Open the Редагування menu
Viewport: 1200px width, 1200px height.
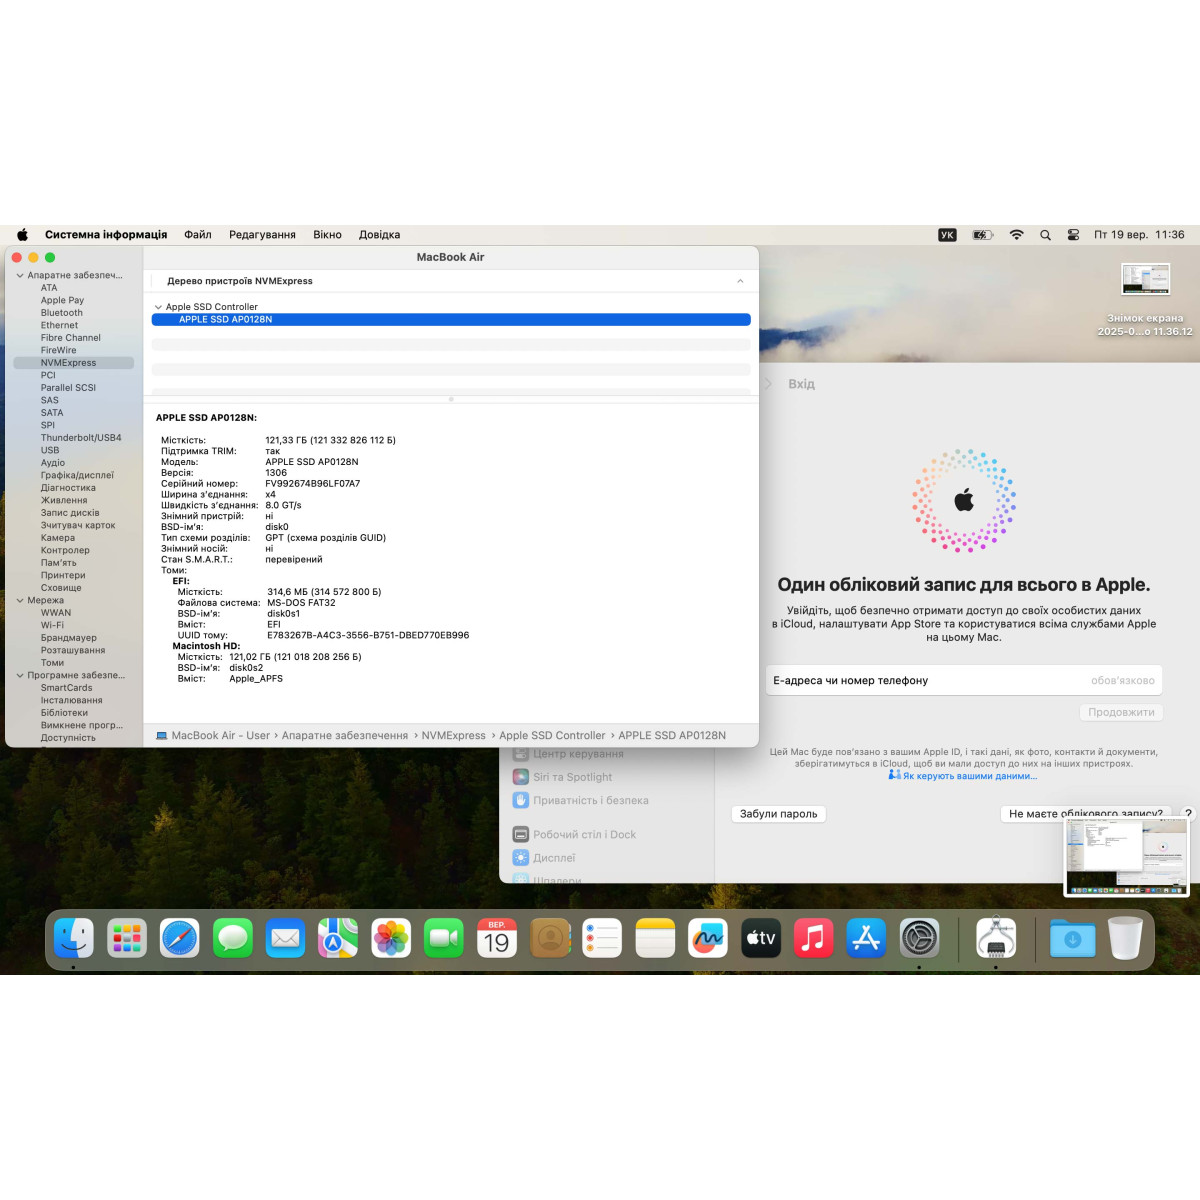click(262, 235)
